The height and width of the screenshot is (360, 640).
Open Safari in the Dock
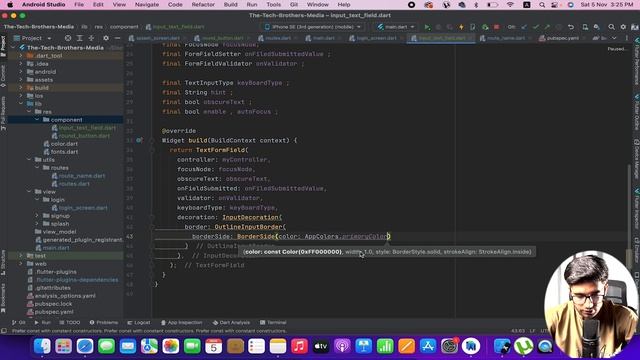pos(85,346)
